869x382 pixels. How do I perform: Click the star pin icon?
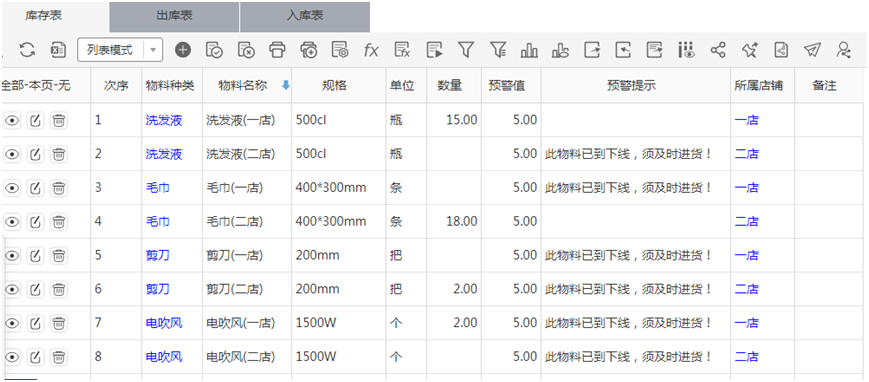749,50
